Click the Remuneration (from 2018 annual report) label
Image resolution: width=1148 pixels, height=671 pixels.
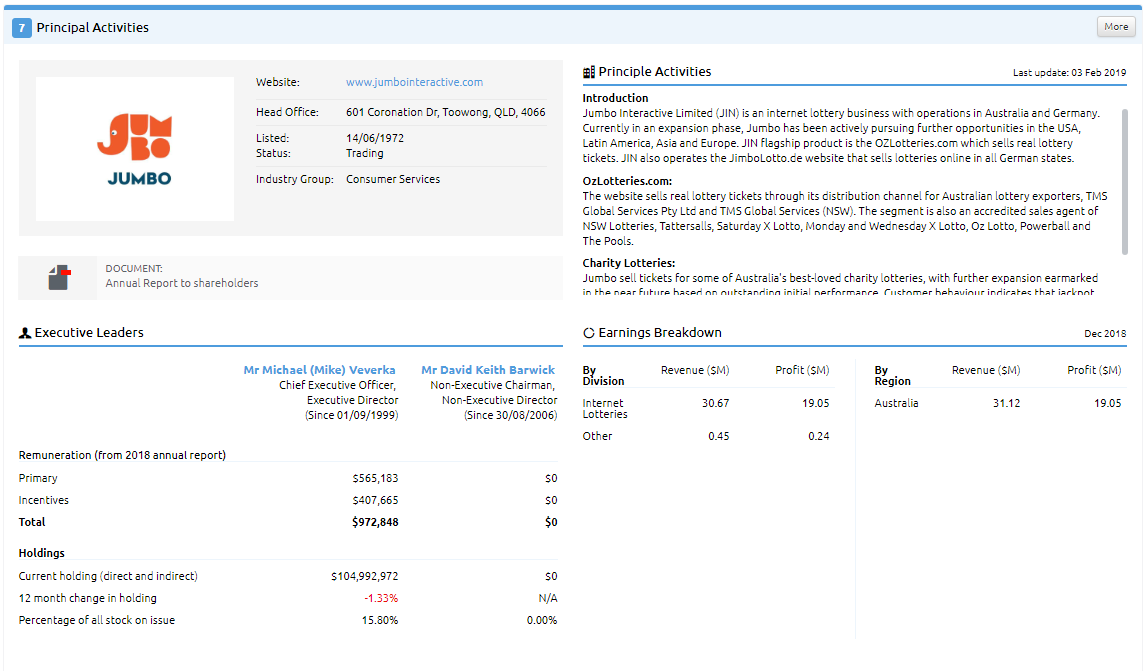click(122, 455)
